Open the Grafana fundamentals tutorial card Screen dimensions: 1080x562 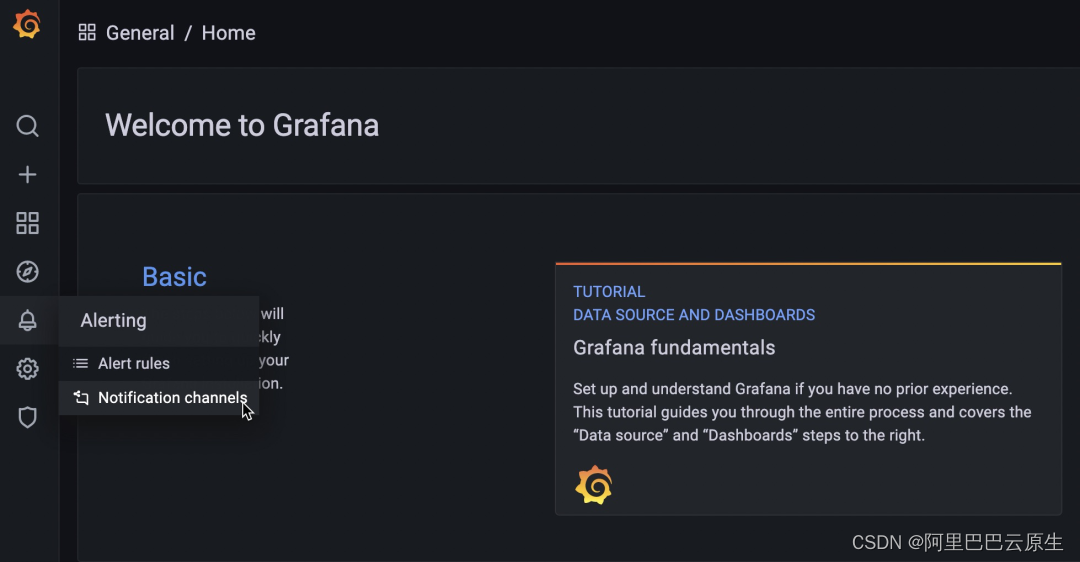coord(808,389)
